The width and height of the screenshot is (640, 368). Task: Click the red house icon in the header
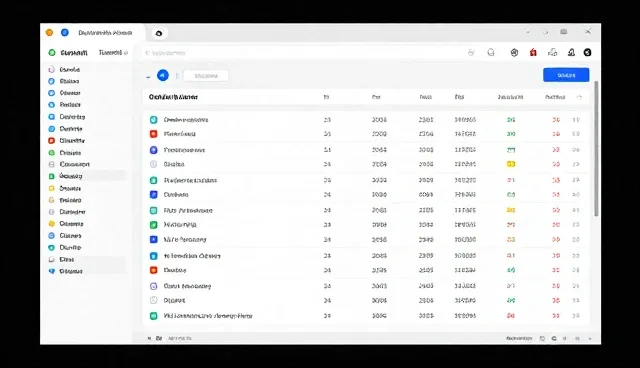click(x=533, y=53)
